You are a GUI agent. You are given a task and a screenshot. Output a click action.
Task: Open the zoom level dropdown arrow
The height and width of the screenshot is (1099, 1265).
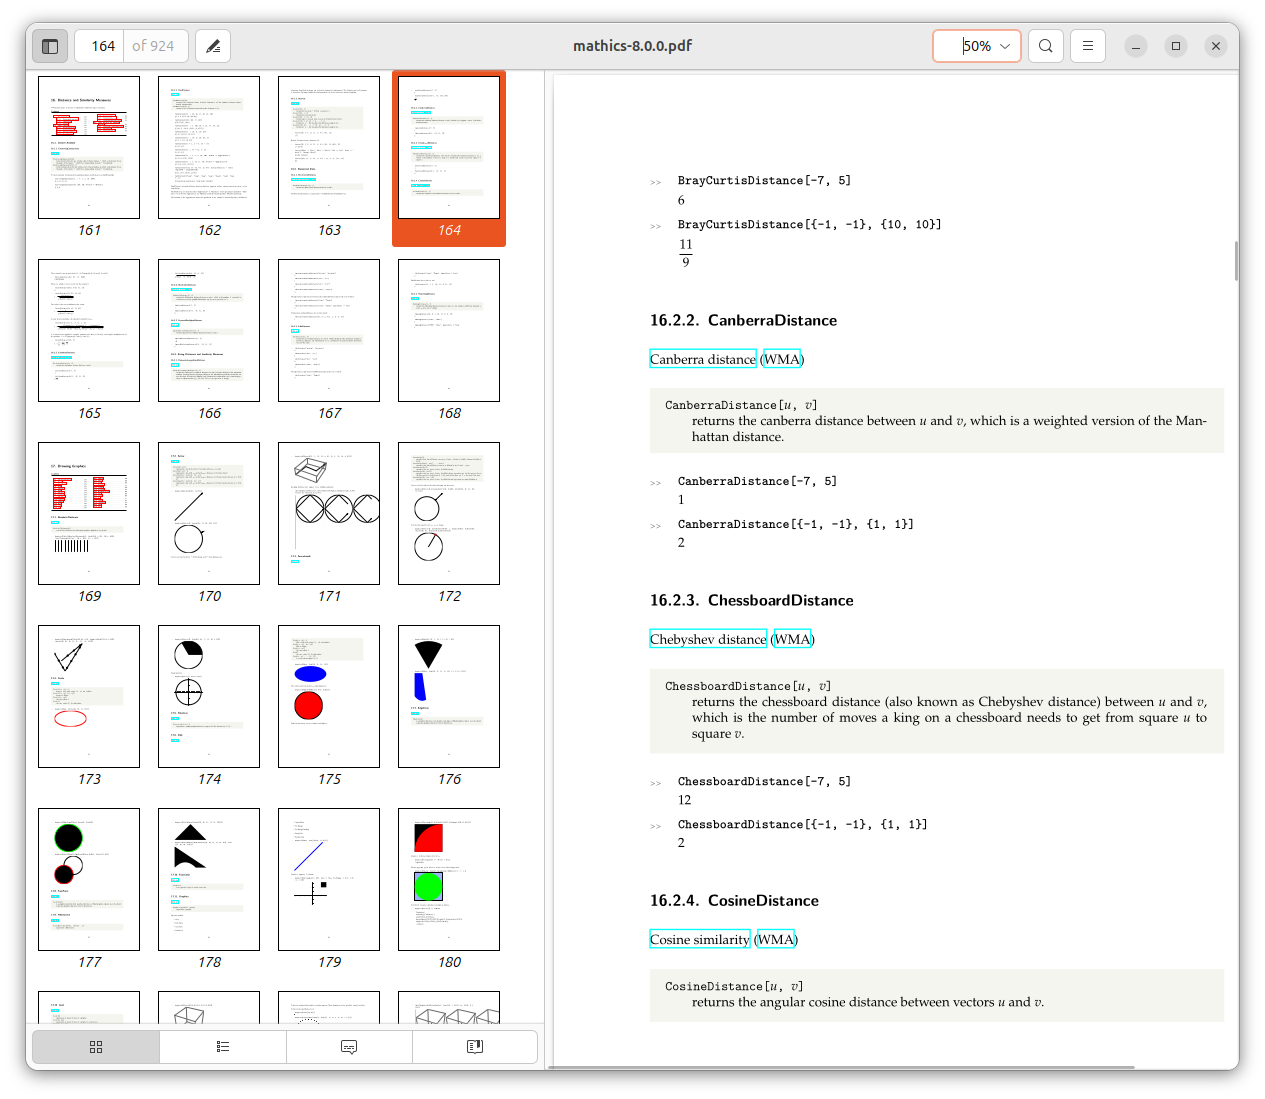point(1005,46)
